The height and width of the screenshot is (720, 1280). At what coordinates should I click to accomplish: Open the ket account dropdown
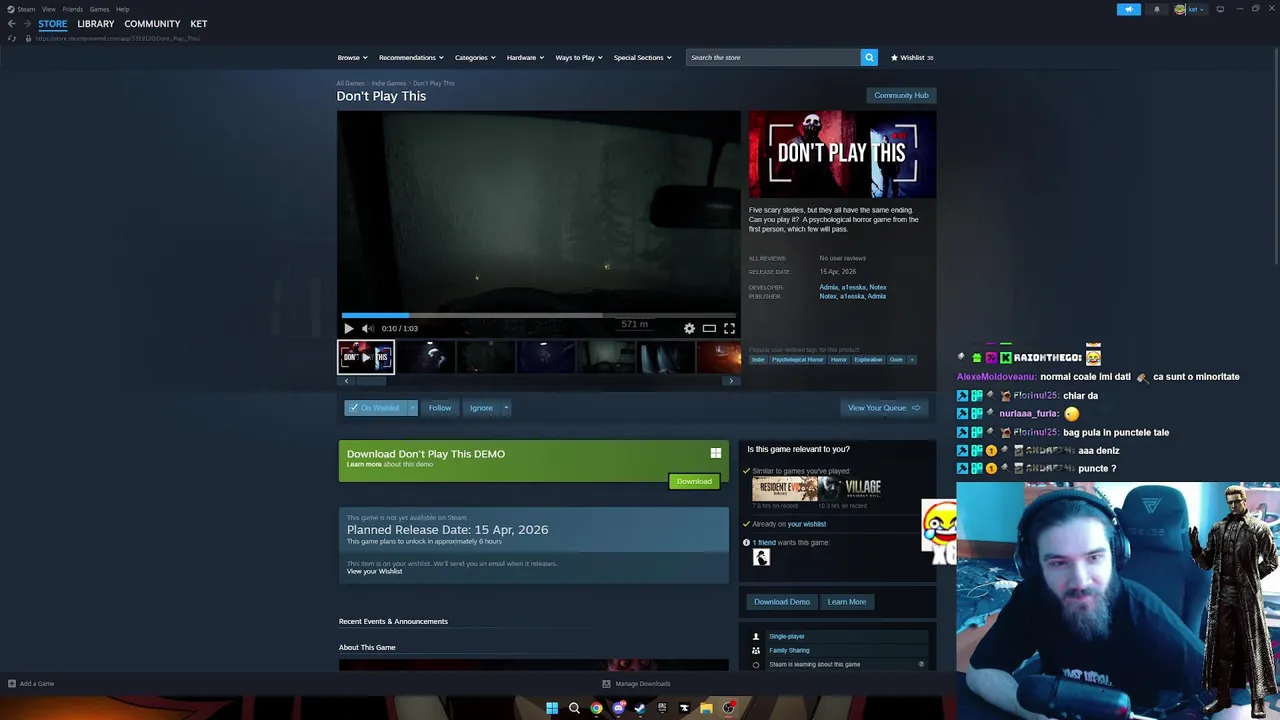point(1189,9)
